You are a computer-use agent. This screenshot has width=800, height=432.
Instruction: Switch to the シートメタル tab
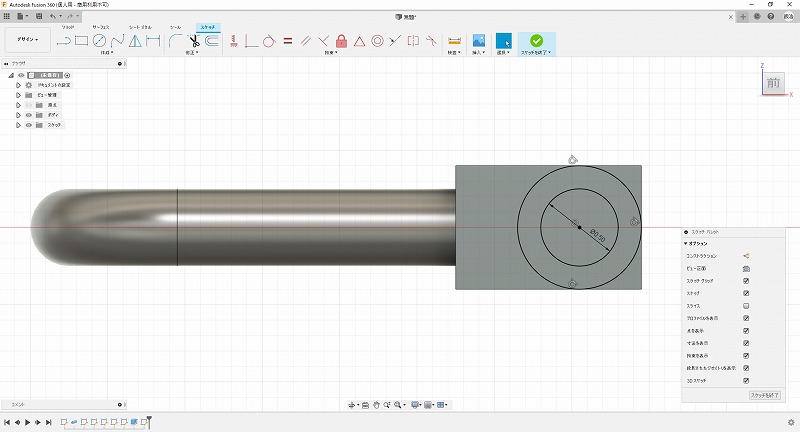click(x=141, y=27)
